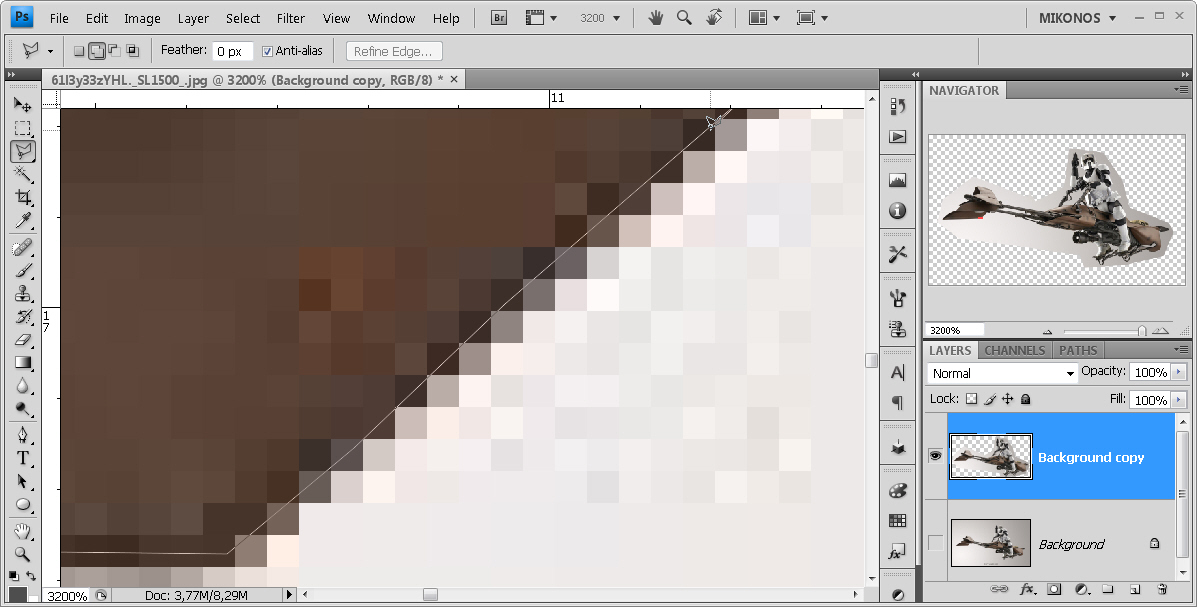The height and width of the screenshot is (607, 1197).
Task: Open the Layers panel options menu
Action: (x=1182, y=349)
